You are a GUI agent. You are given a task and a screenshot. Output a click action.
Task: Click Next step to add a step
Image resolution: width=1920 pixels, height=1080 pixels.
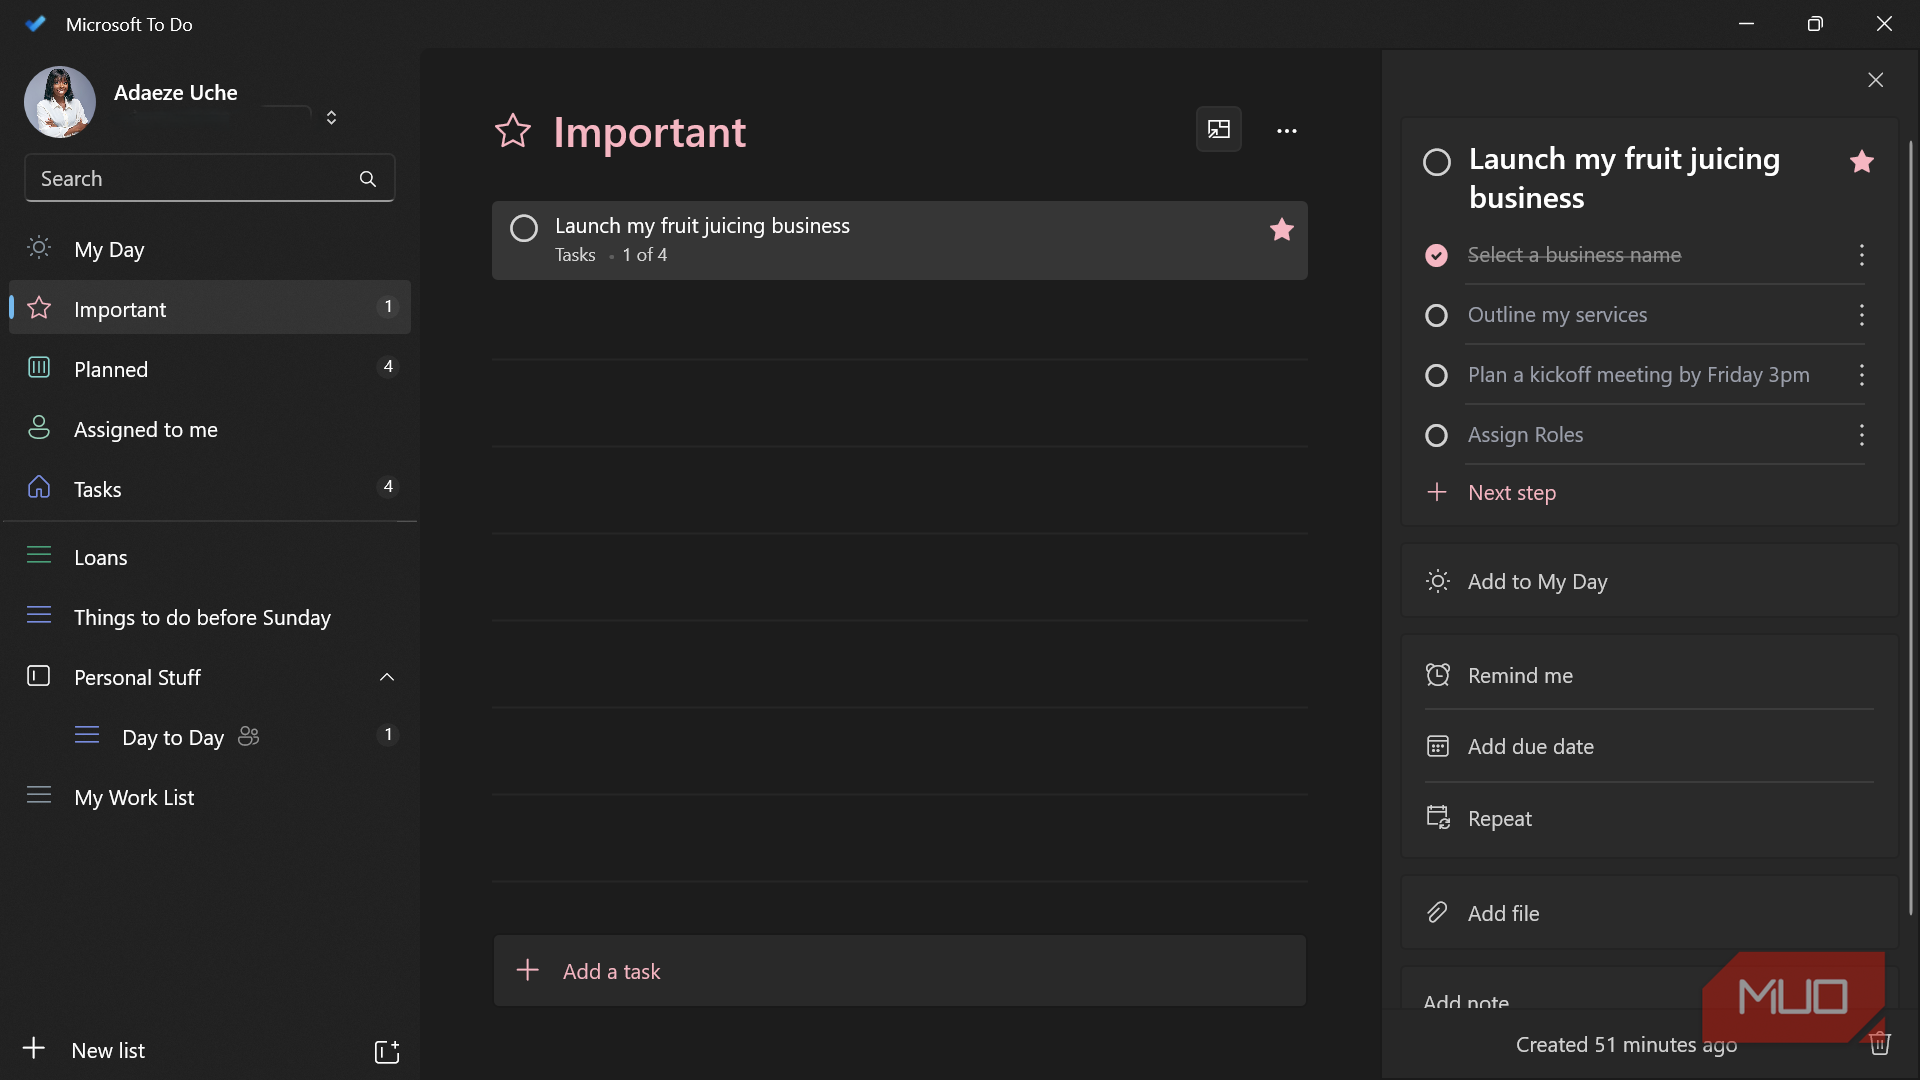click(x=1511, y=492)
